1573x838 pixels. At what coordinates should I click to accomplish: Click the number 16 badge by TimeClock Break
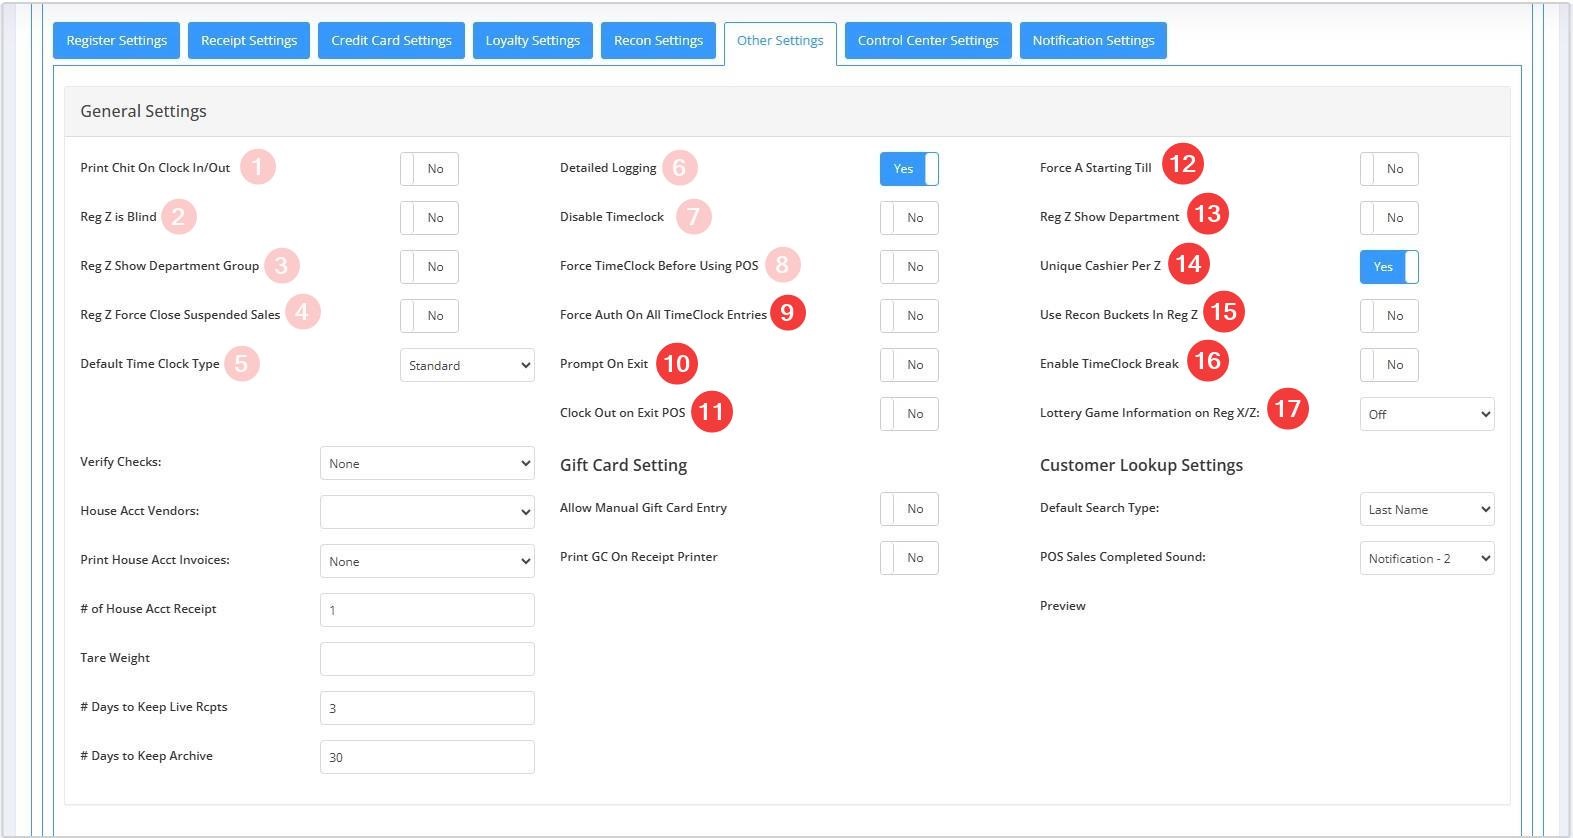tap(1207, 360)
